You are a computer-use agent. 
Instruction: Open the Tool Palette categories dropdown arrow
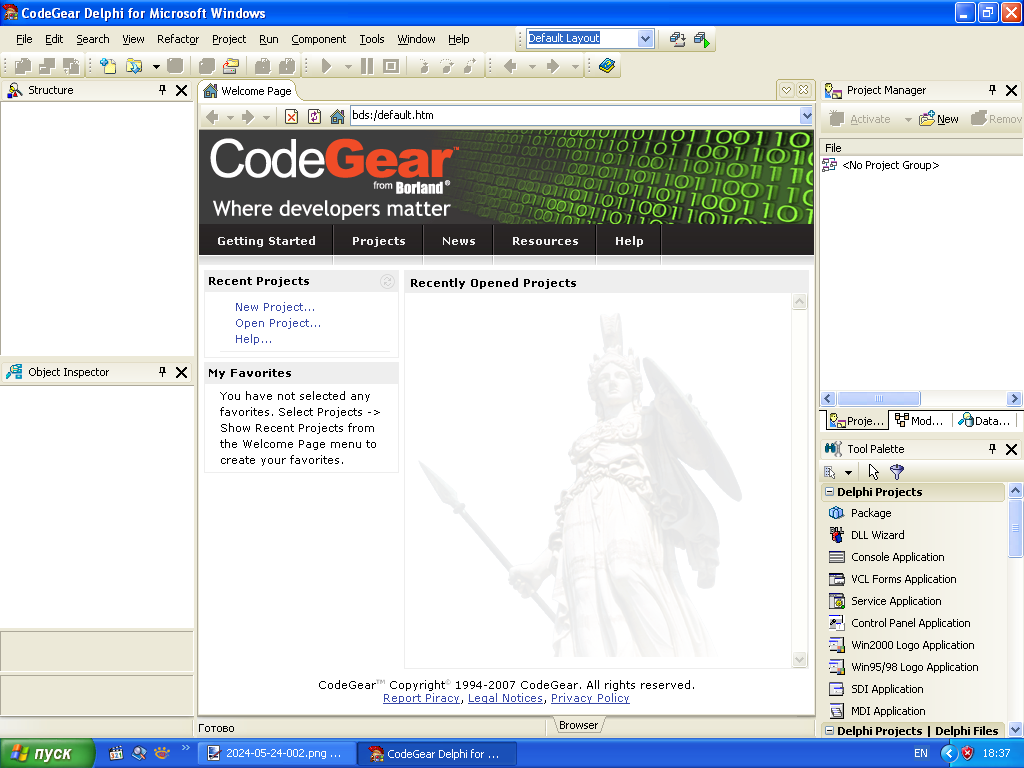pyautogui.click(x=848, y=472)
